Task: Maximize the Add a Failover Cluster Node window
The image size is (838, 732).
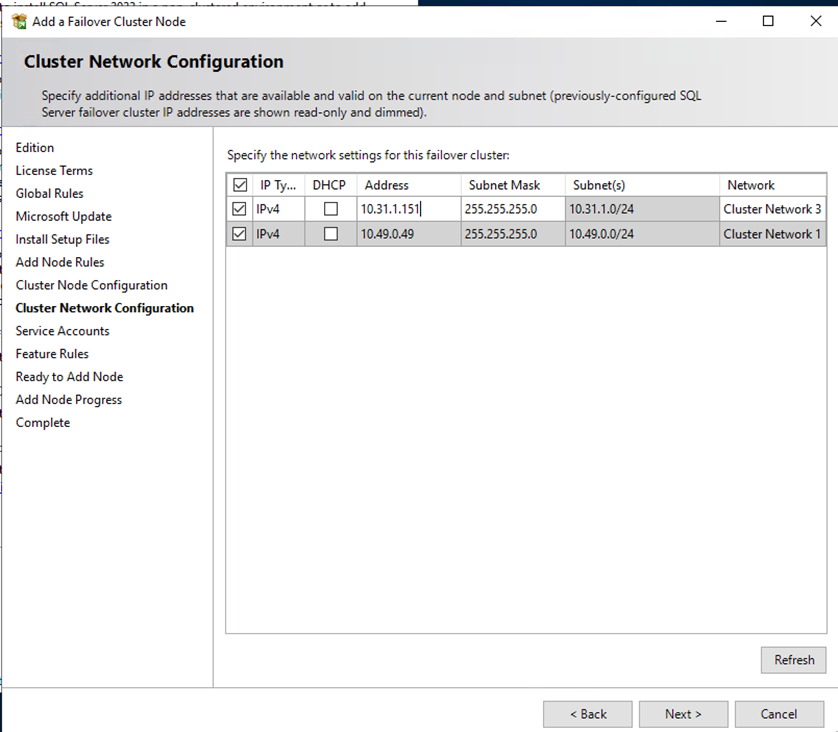Action: (768, 21)
